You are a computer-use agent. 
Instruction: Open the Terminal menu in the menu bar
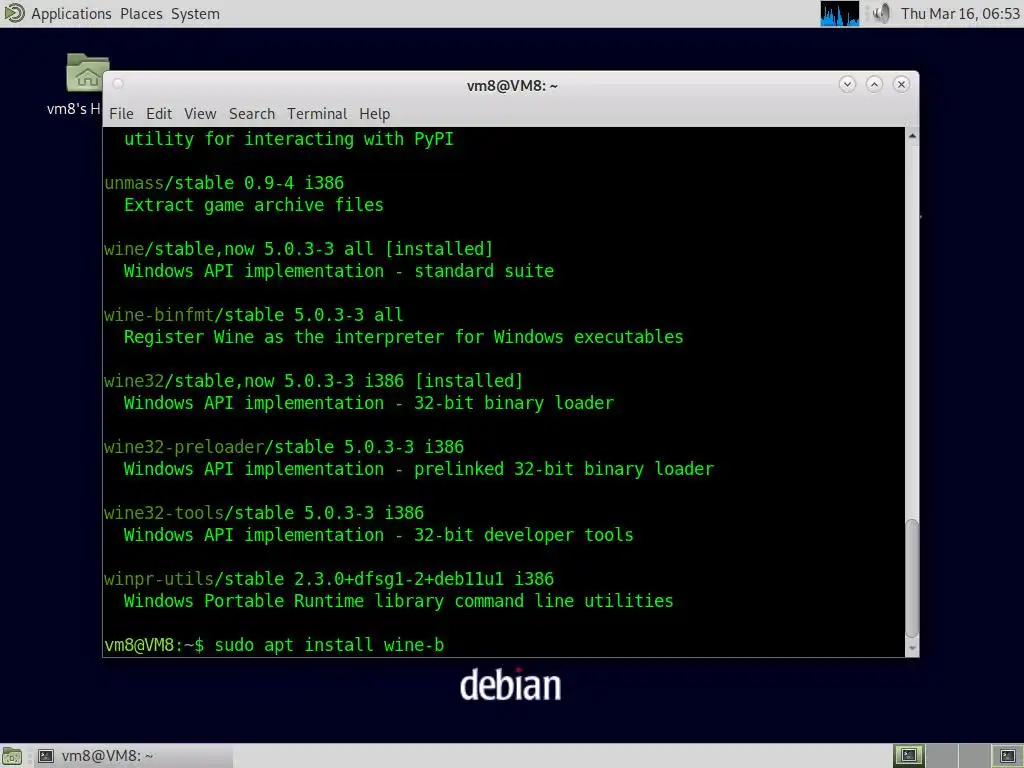tap(317, 114)
